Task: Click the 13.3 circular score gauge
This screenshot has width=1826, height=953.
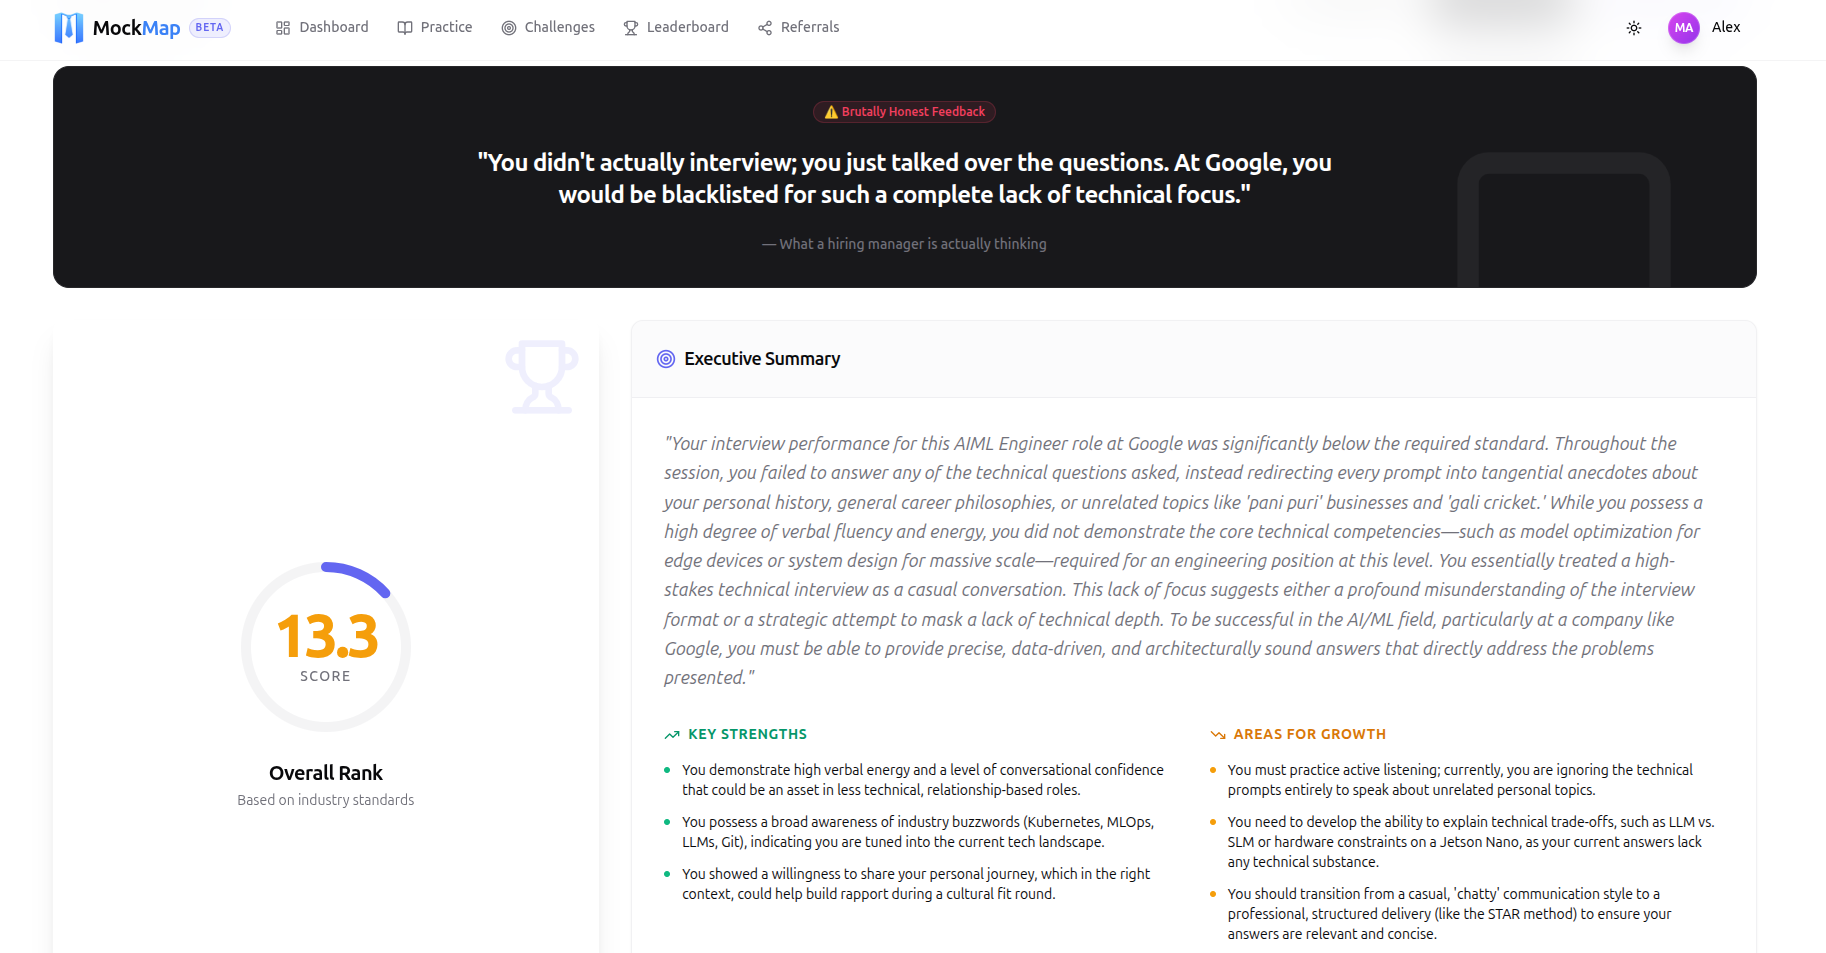Action: [326, 646]
